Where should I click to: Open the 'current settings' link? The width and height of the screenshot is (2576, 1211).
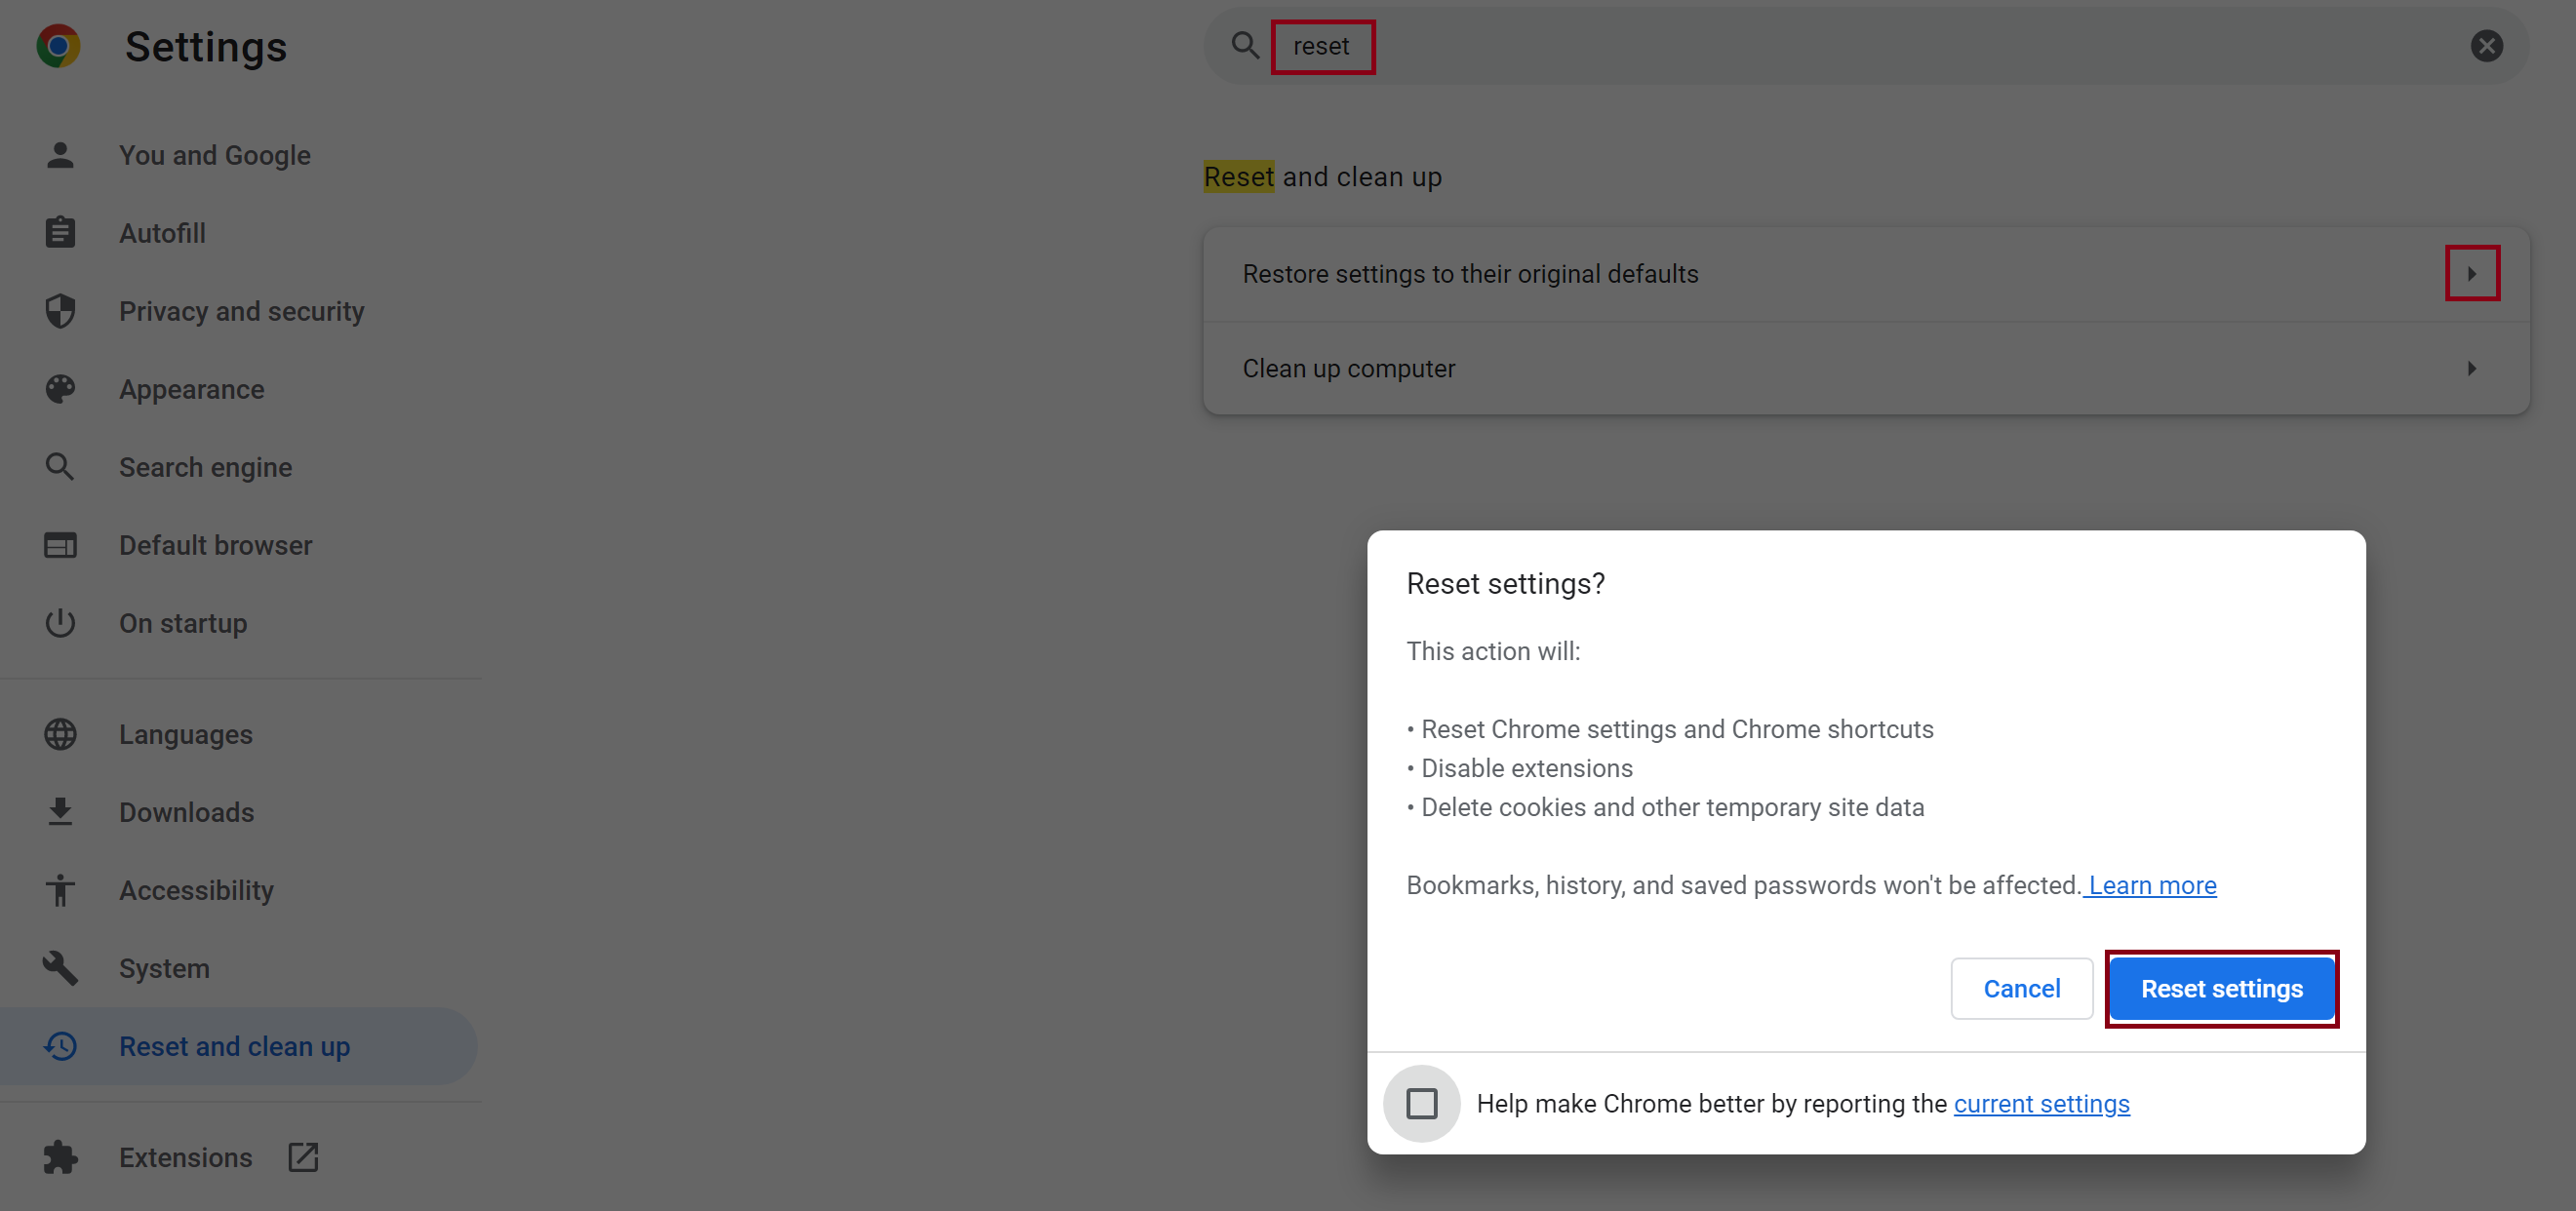click(x=2041, y=1103)
